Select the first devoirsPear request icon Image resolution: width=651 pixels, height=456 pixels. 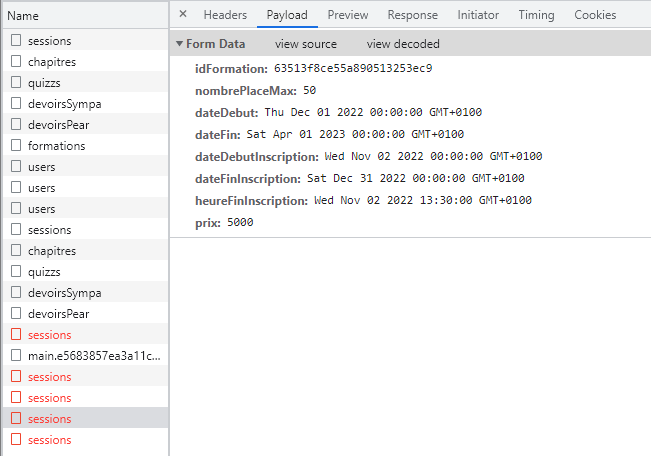point(16,125)
